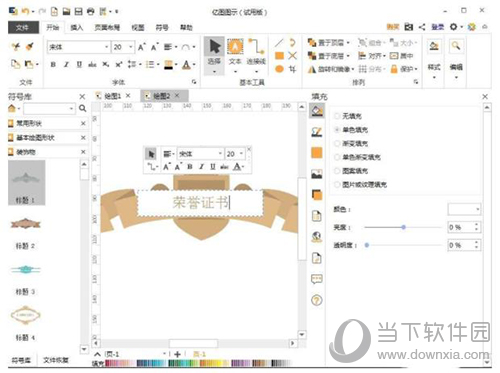Toggle Underline in the ribbon font group
This screenshot has height=373, width=500.
[79, 65]
